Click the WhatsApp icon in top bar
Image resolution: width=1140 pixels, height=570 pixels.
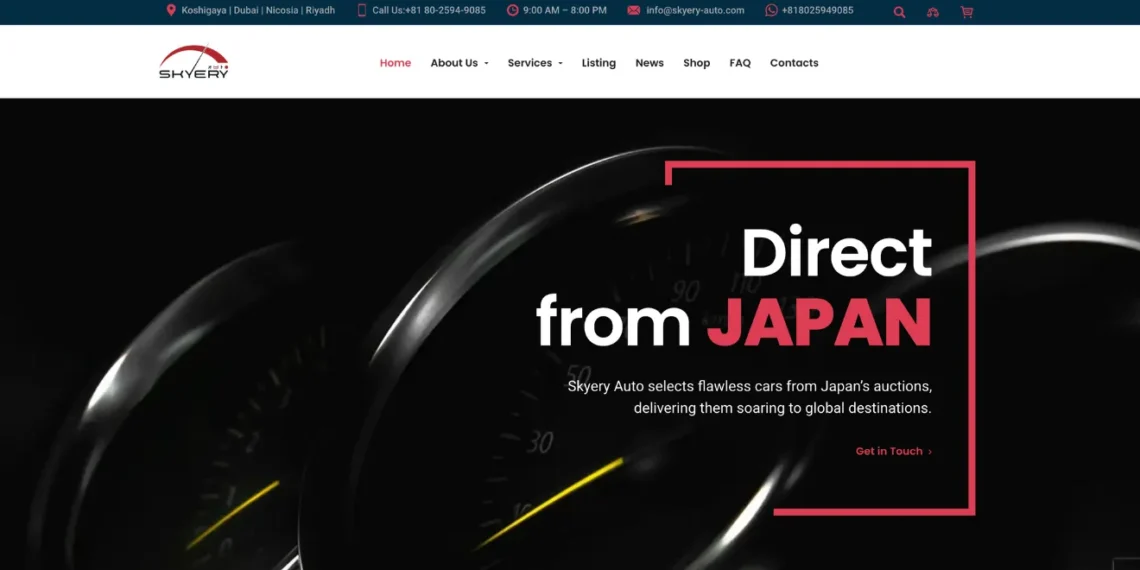(771, 10)
